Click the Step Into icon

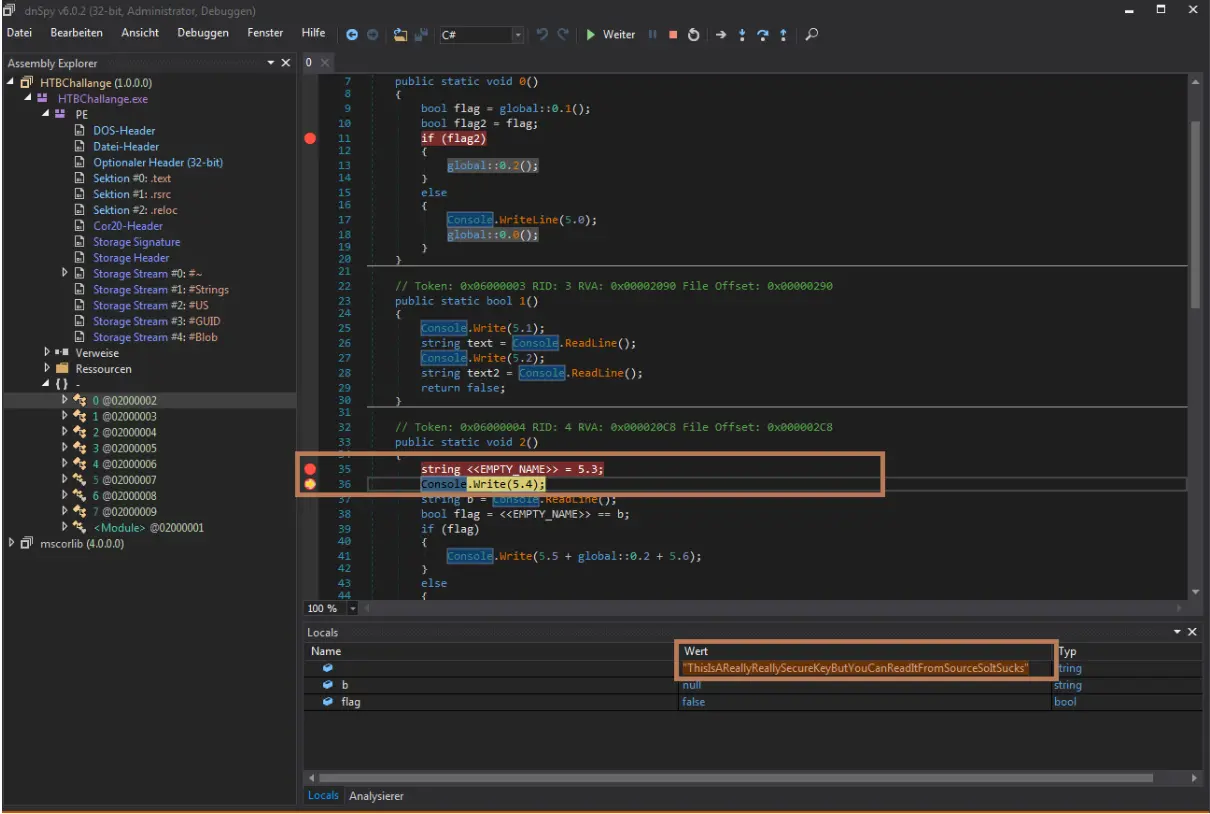(742, 35)
